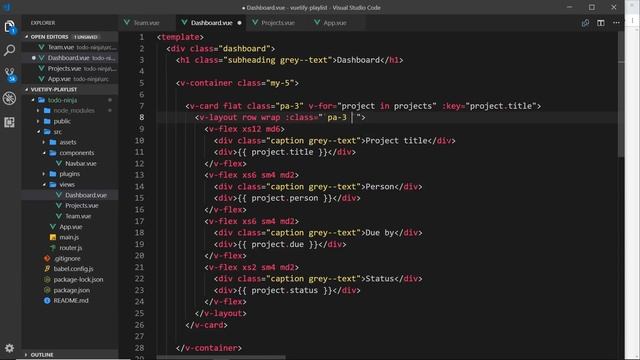The width and height of the screenshot is (640, 360).
Task: Expand the plugins folder
Action: tap(69, 174)
